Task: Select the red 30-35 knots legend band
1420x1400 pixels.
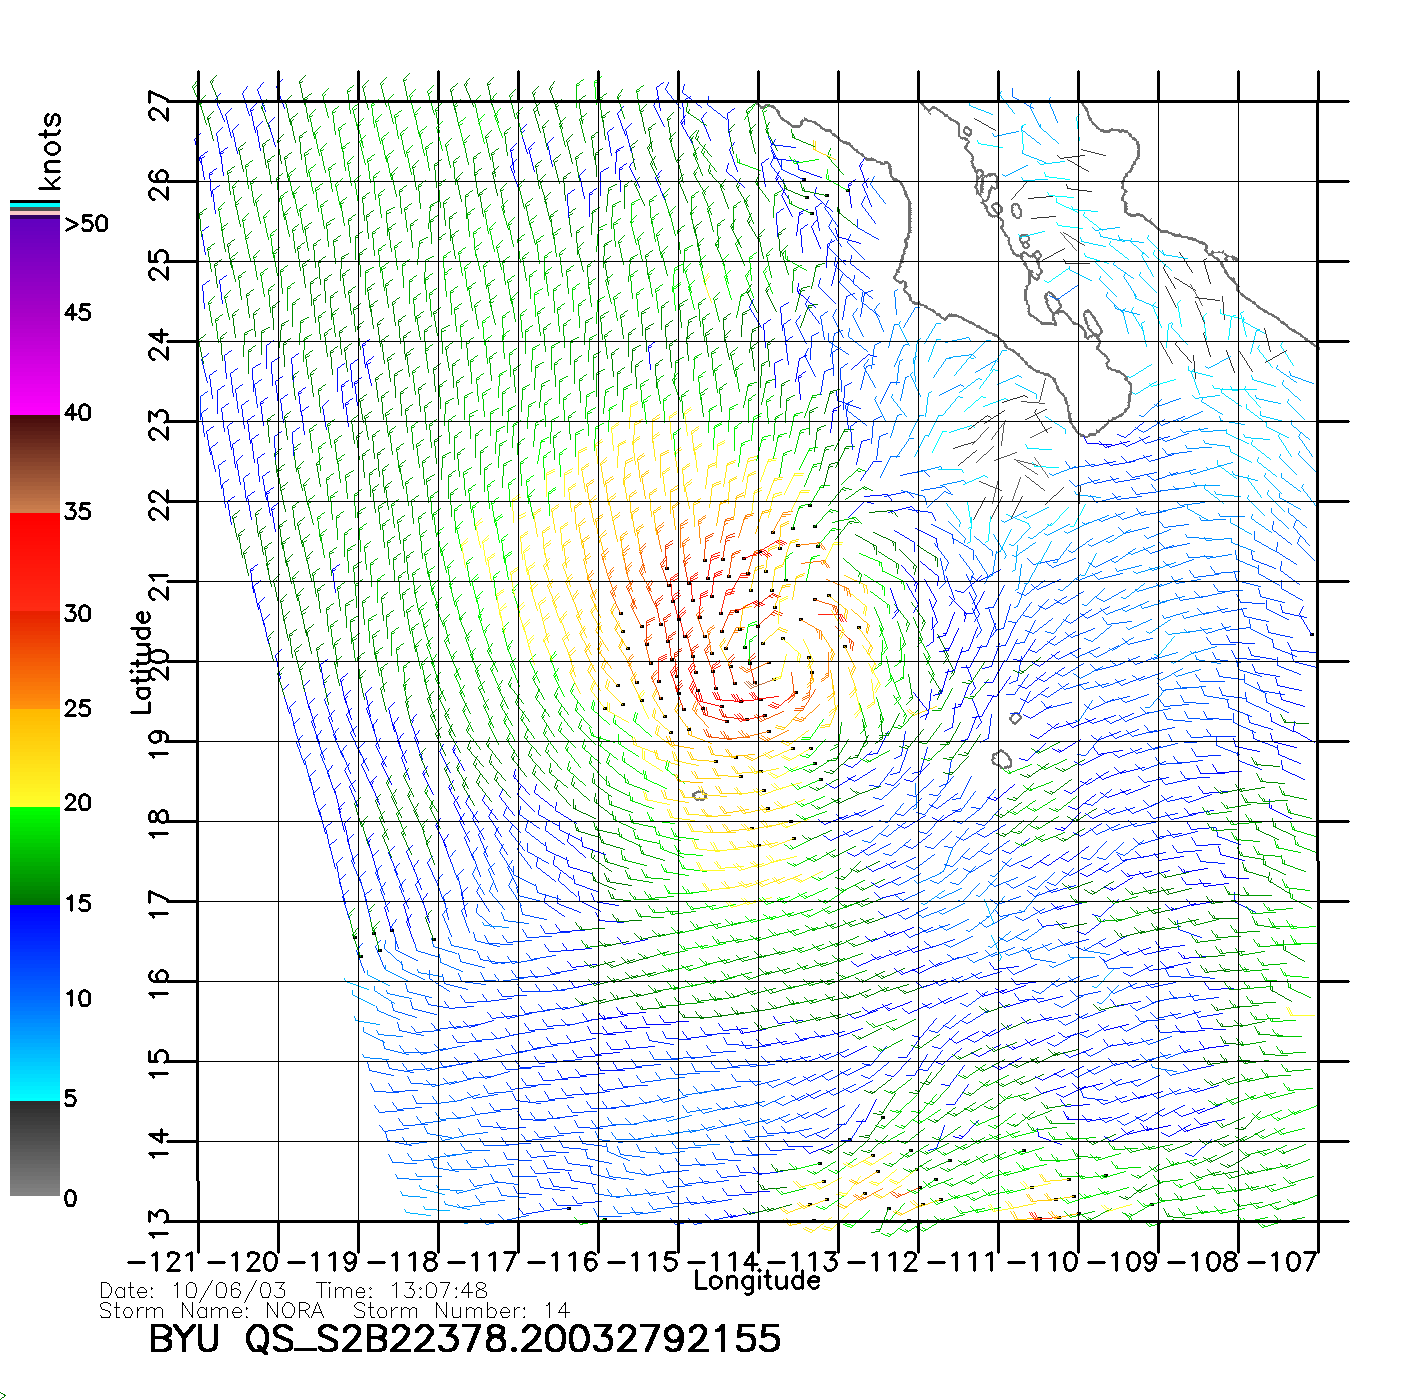Action: [35, 560]
